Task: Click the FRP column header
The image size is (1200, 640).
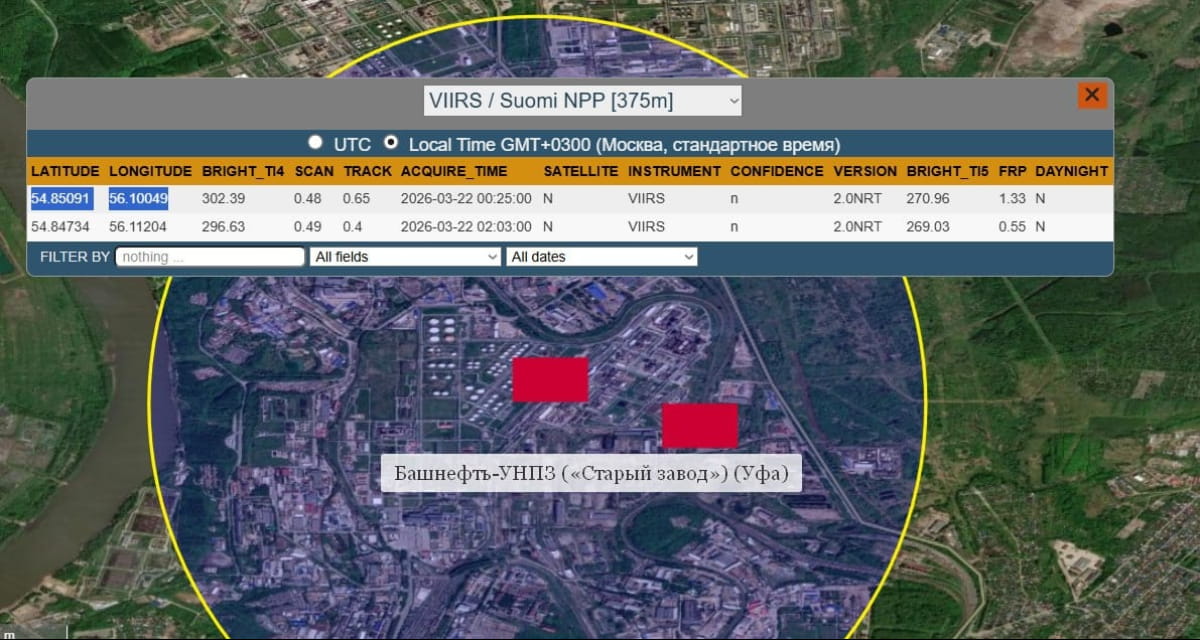Action: pos(1011,171)
